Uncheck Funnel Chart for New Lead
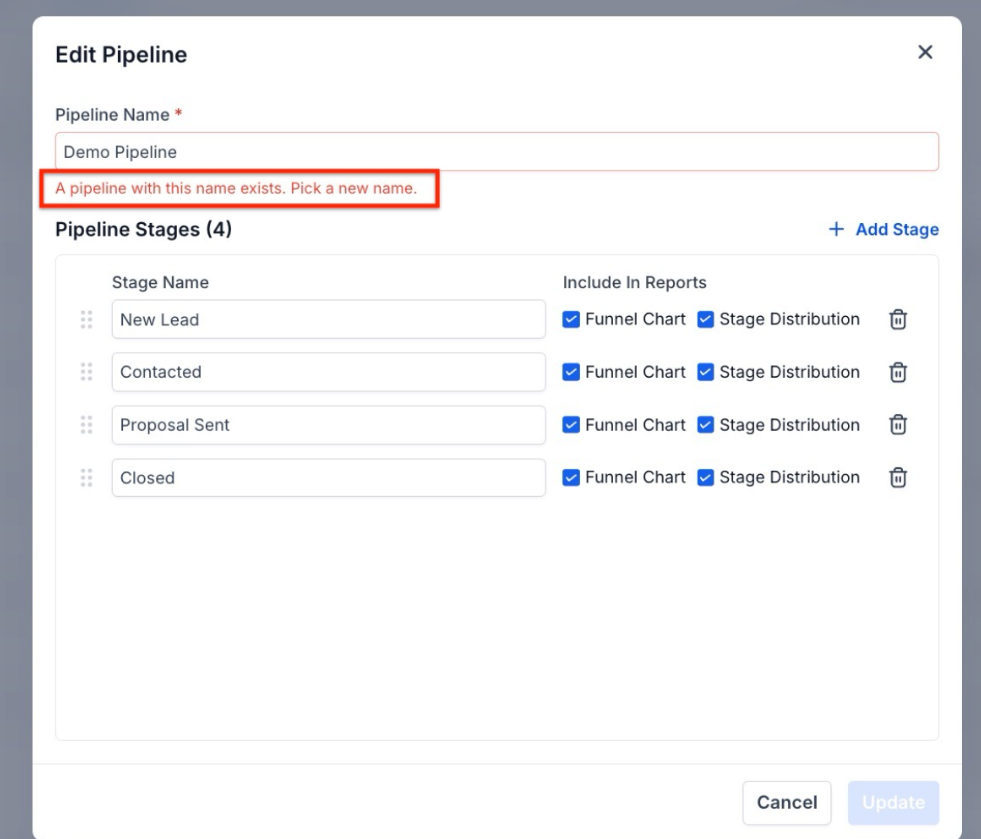 click(571, 320)
